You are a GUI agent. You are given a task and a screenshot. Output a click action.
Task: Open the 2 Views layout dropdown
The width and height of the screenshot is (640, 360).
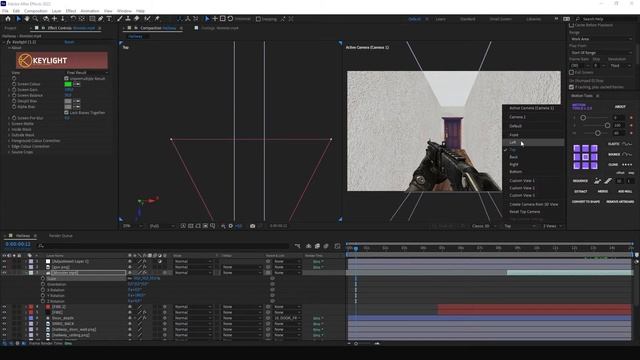[x=553, y=226]
